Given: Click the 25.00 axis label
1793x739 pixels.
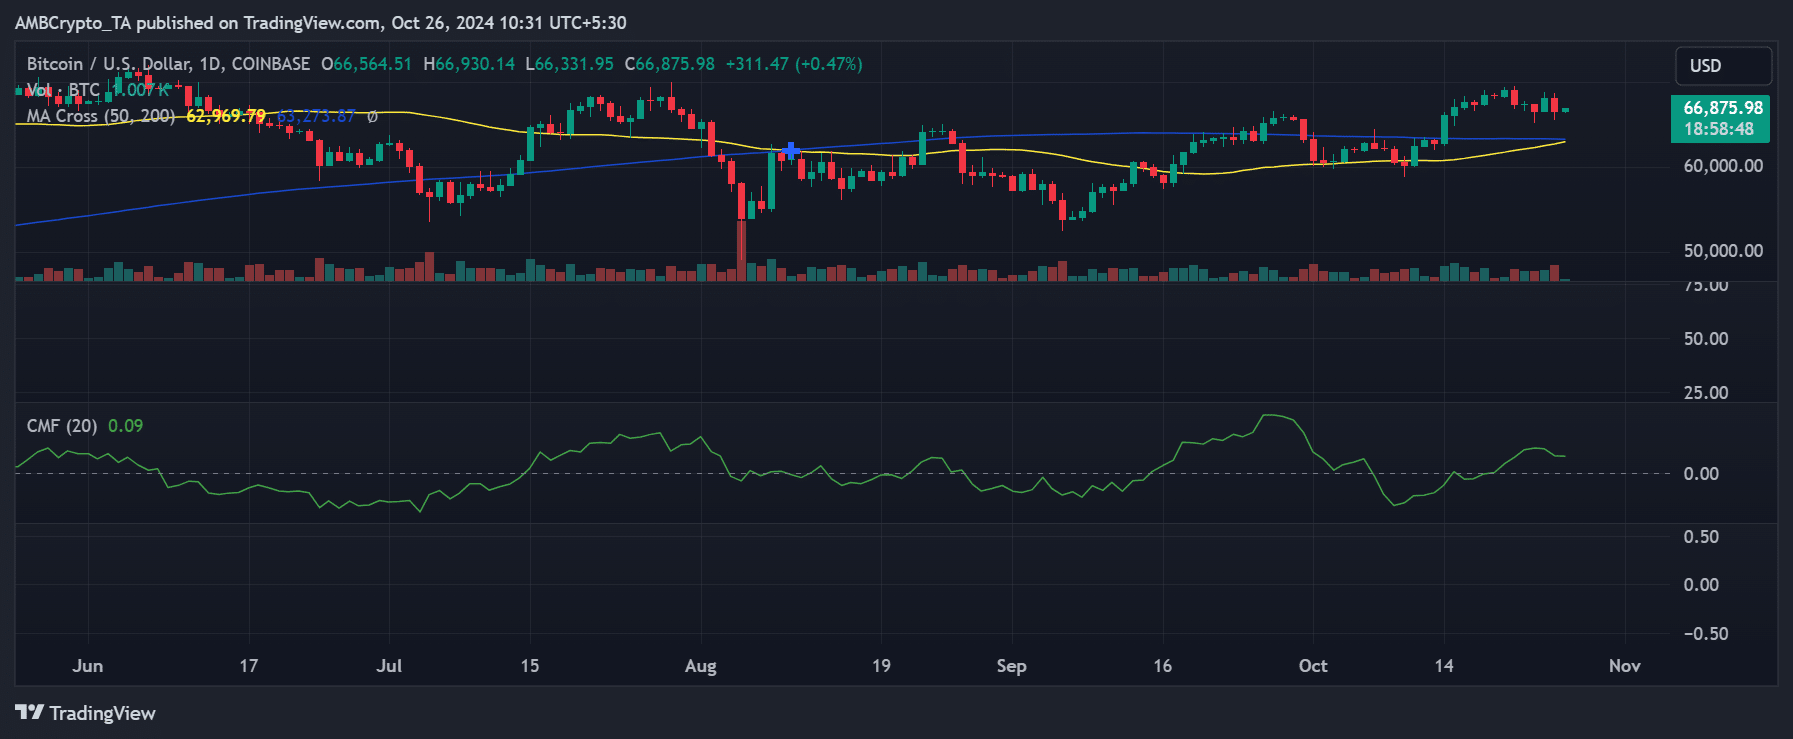Looking at the screenshot, I should click(1706, 393).
